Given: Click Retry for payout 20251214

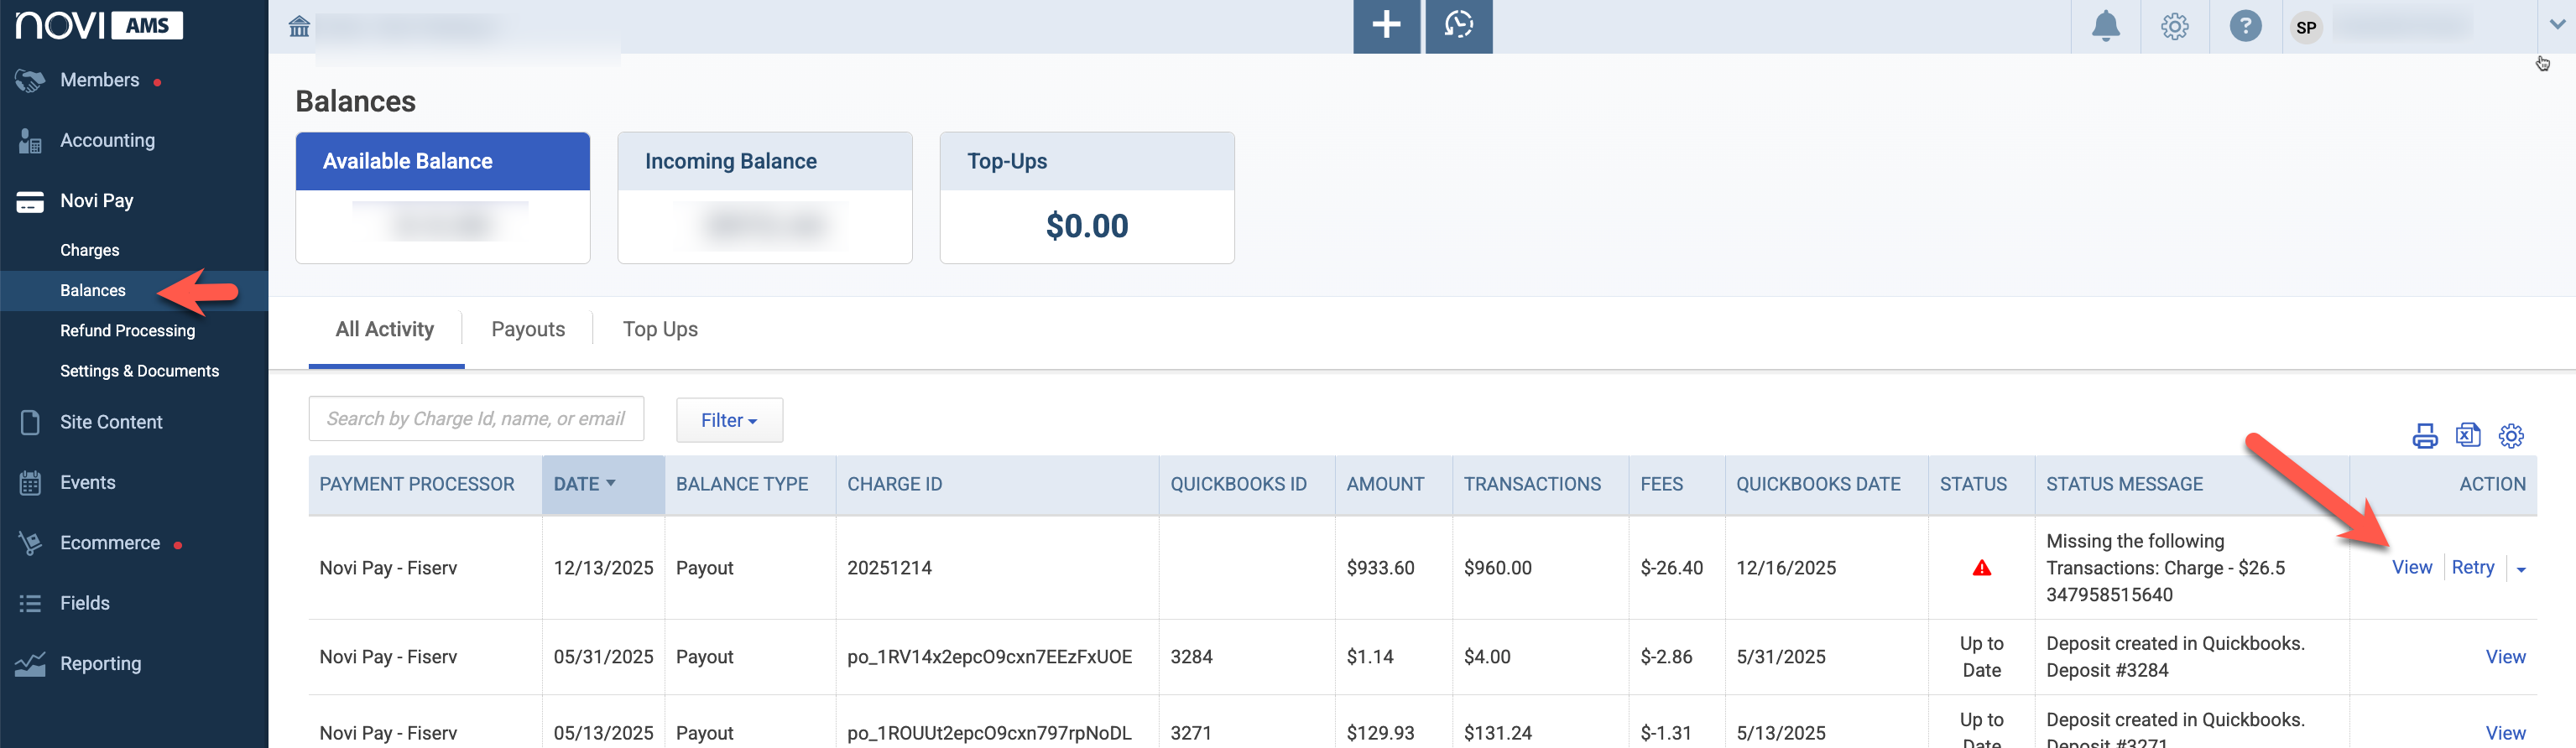Looking at the screenshot, I should click(x=2472, y=567).
